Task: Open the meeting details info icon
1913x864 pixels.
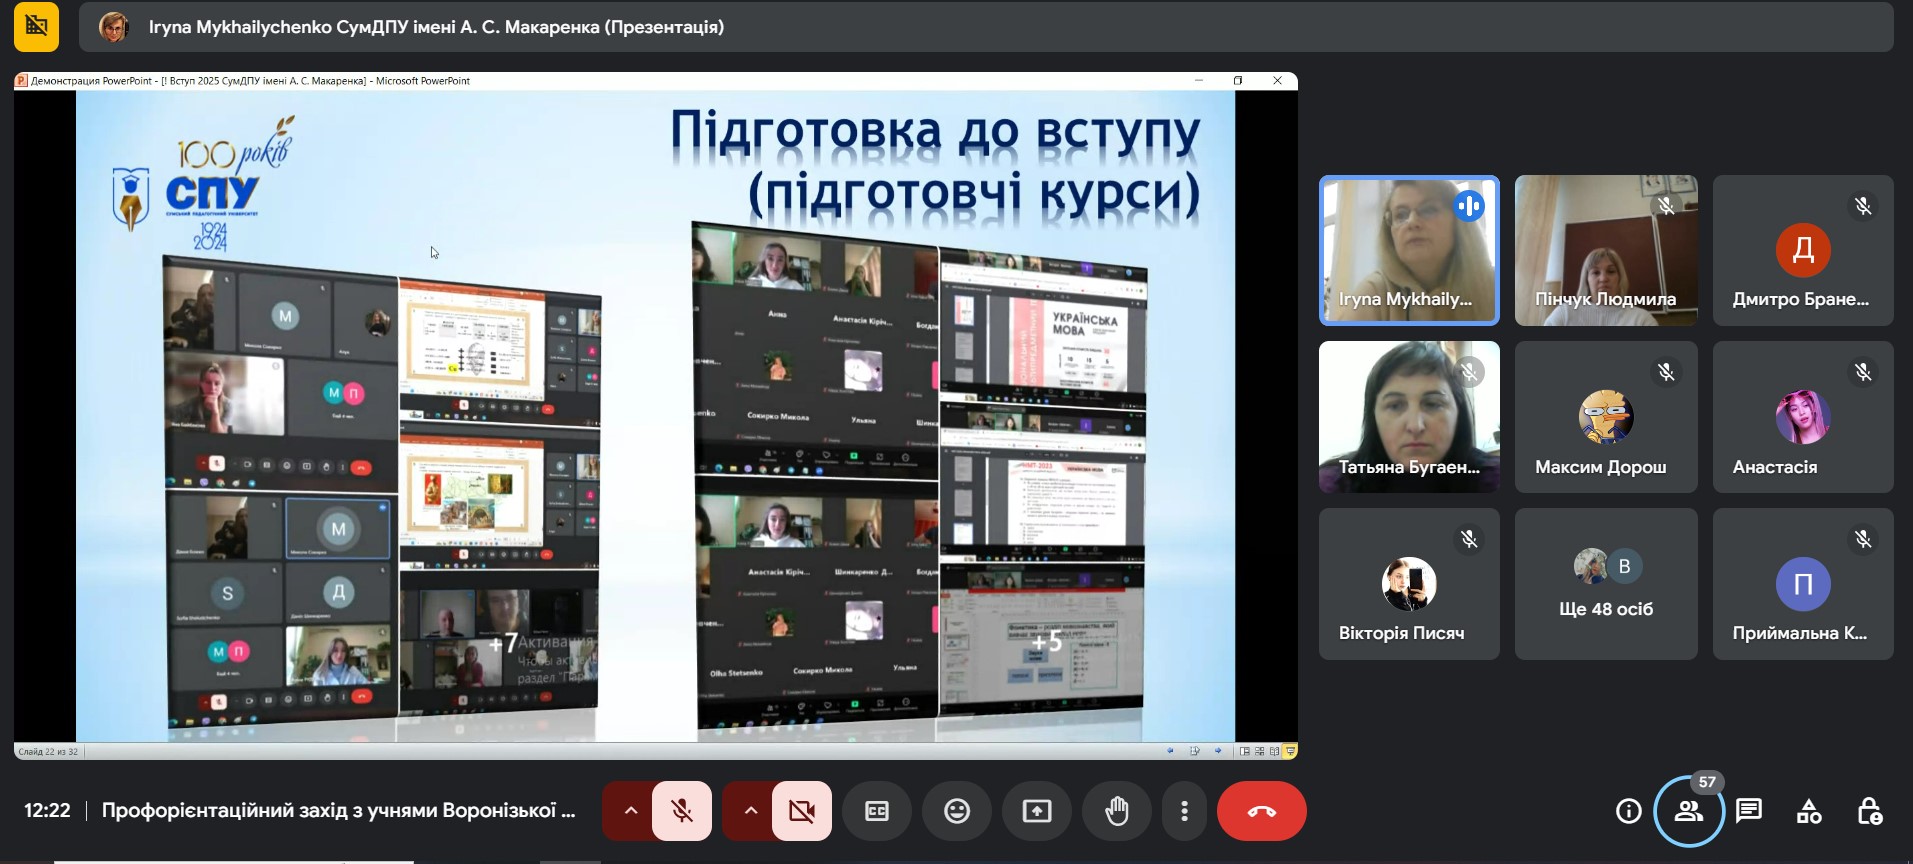Action: click(1628, 811)
